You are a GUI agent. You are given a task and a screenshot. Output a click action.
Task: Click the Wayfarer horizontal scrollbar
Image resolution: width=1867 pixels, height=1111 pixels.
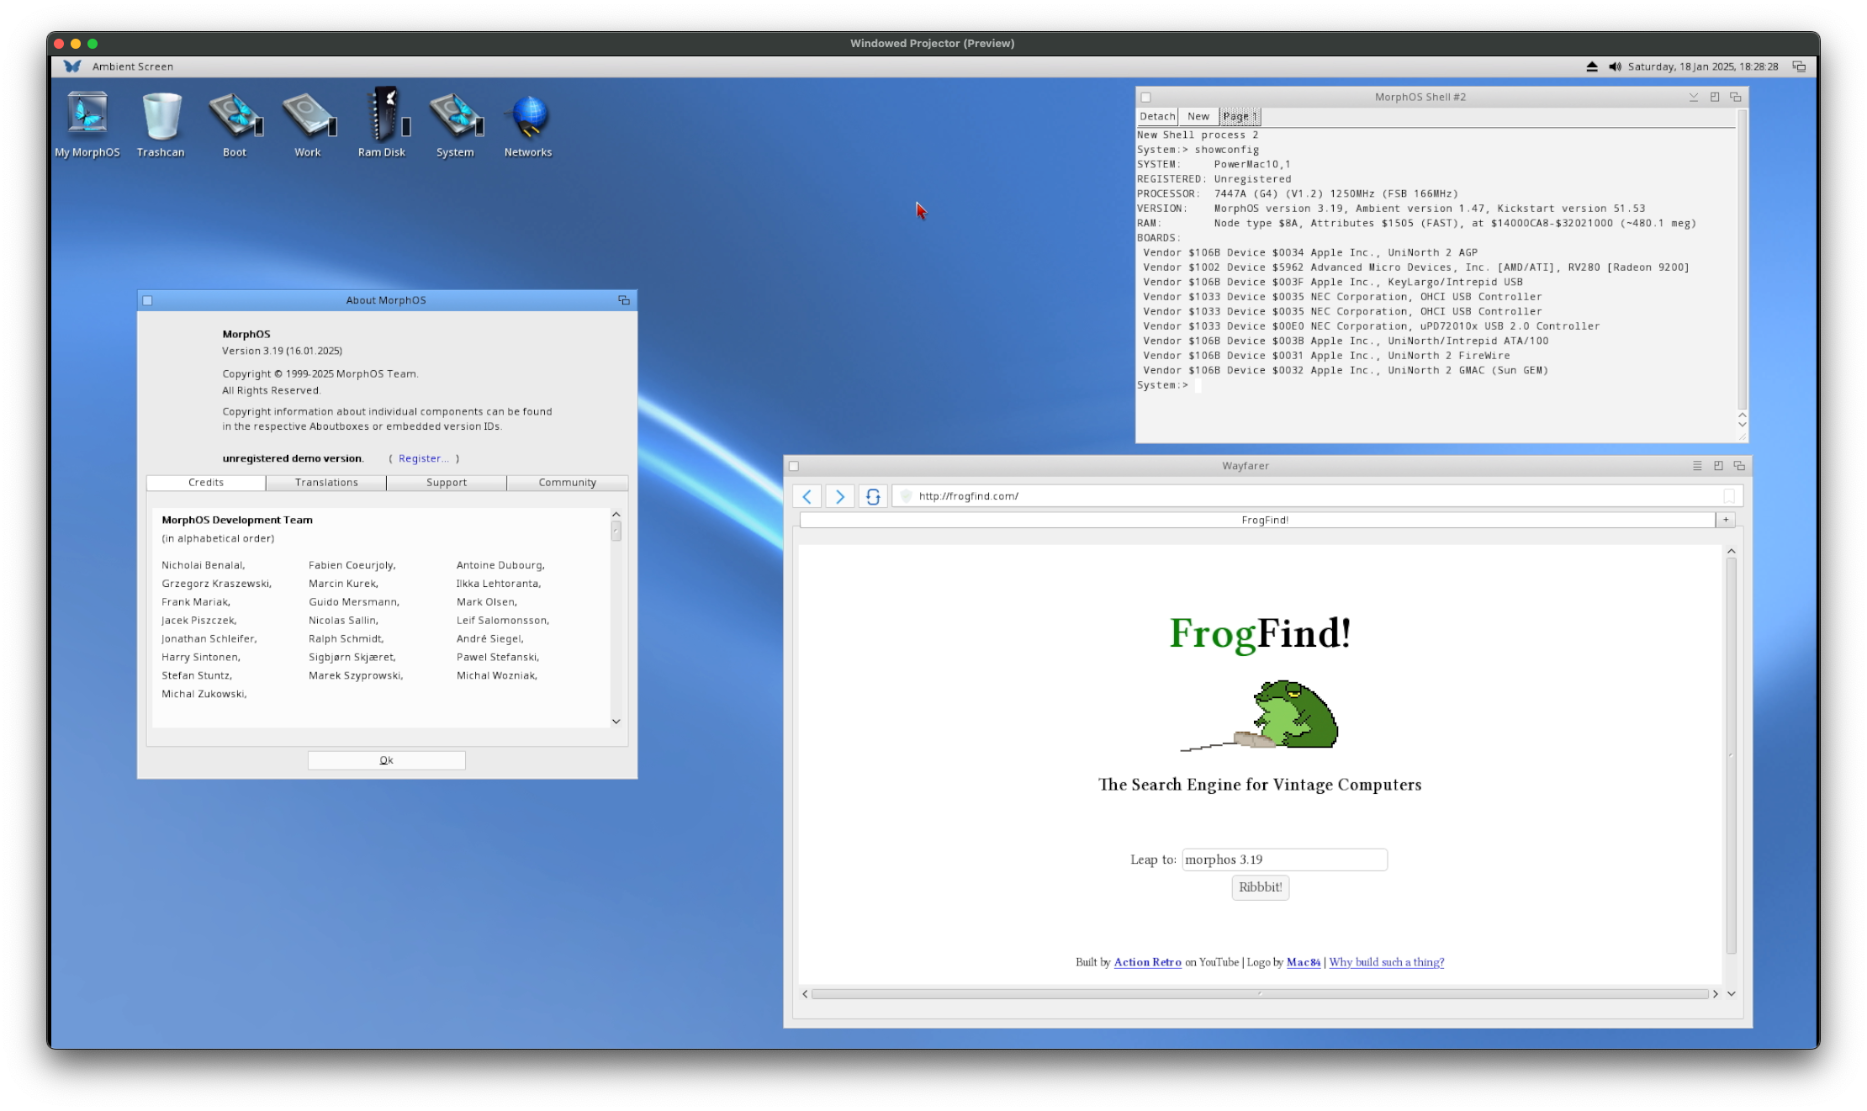[x=1260, y=994]
